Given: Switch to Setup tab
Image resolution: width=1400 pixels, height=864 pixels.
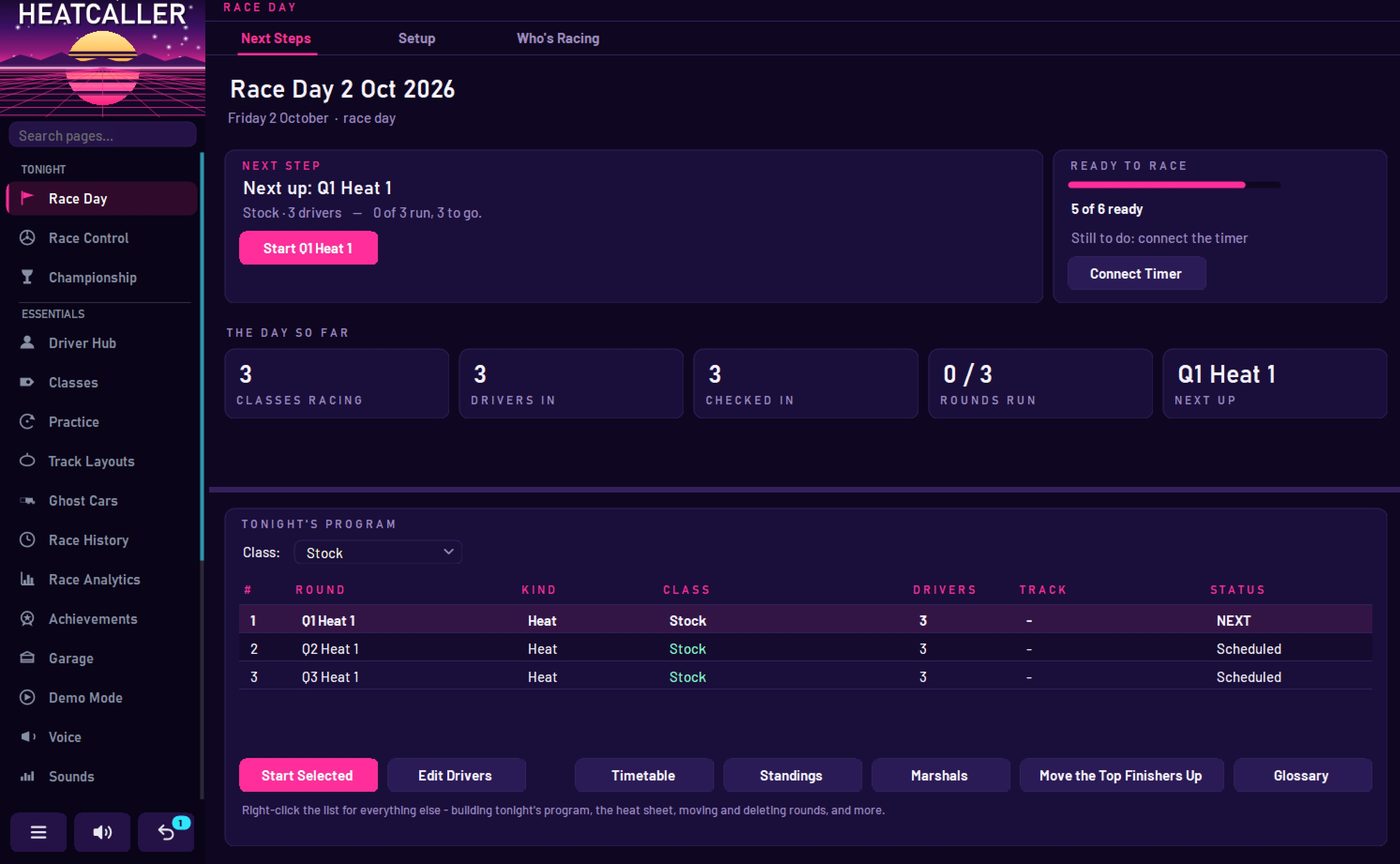Looking at the screenshot, I should tap(417, 38).
